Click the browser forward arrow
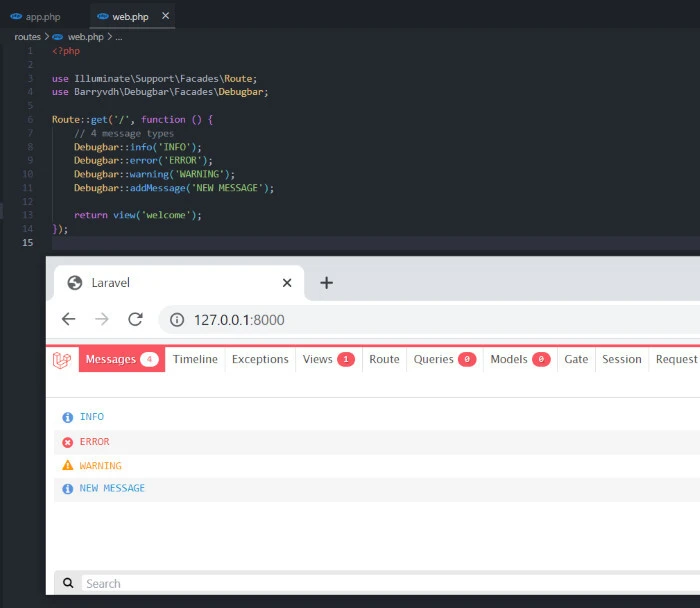Screen dimensions: 700x608 click(x=101, y=319)
